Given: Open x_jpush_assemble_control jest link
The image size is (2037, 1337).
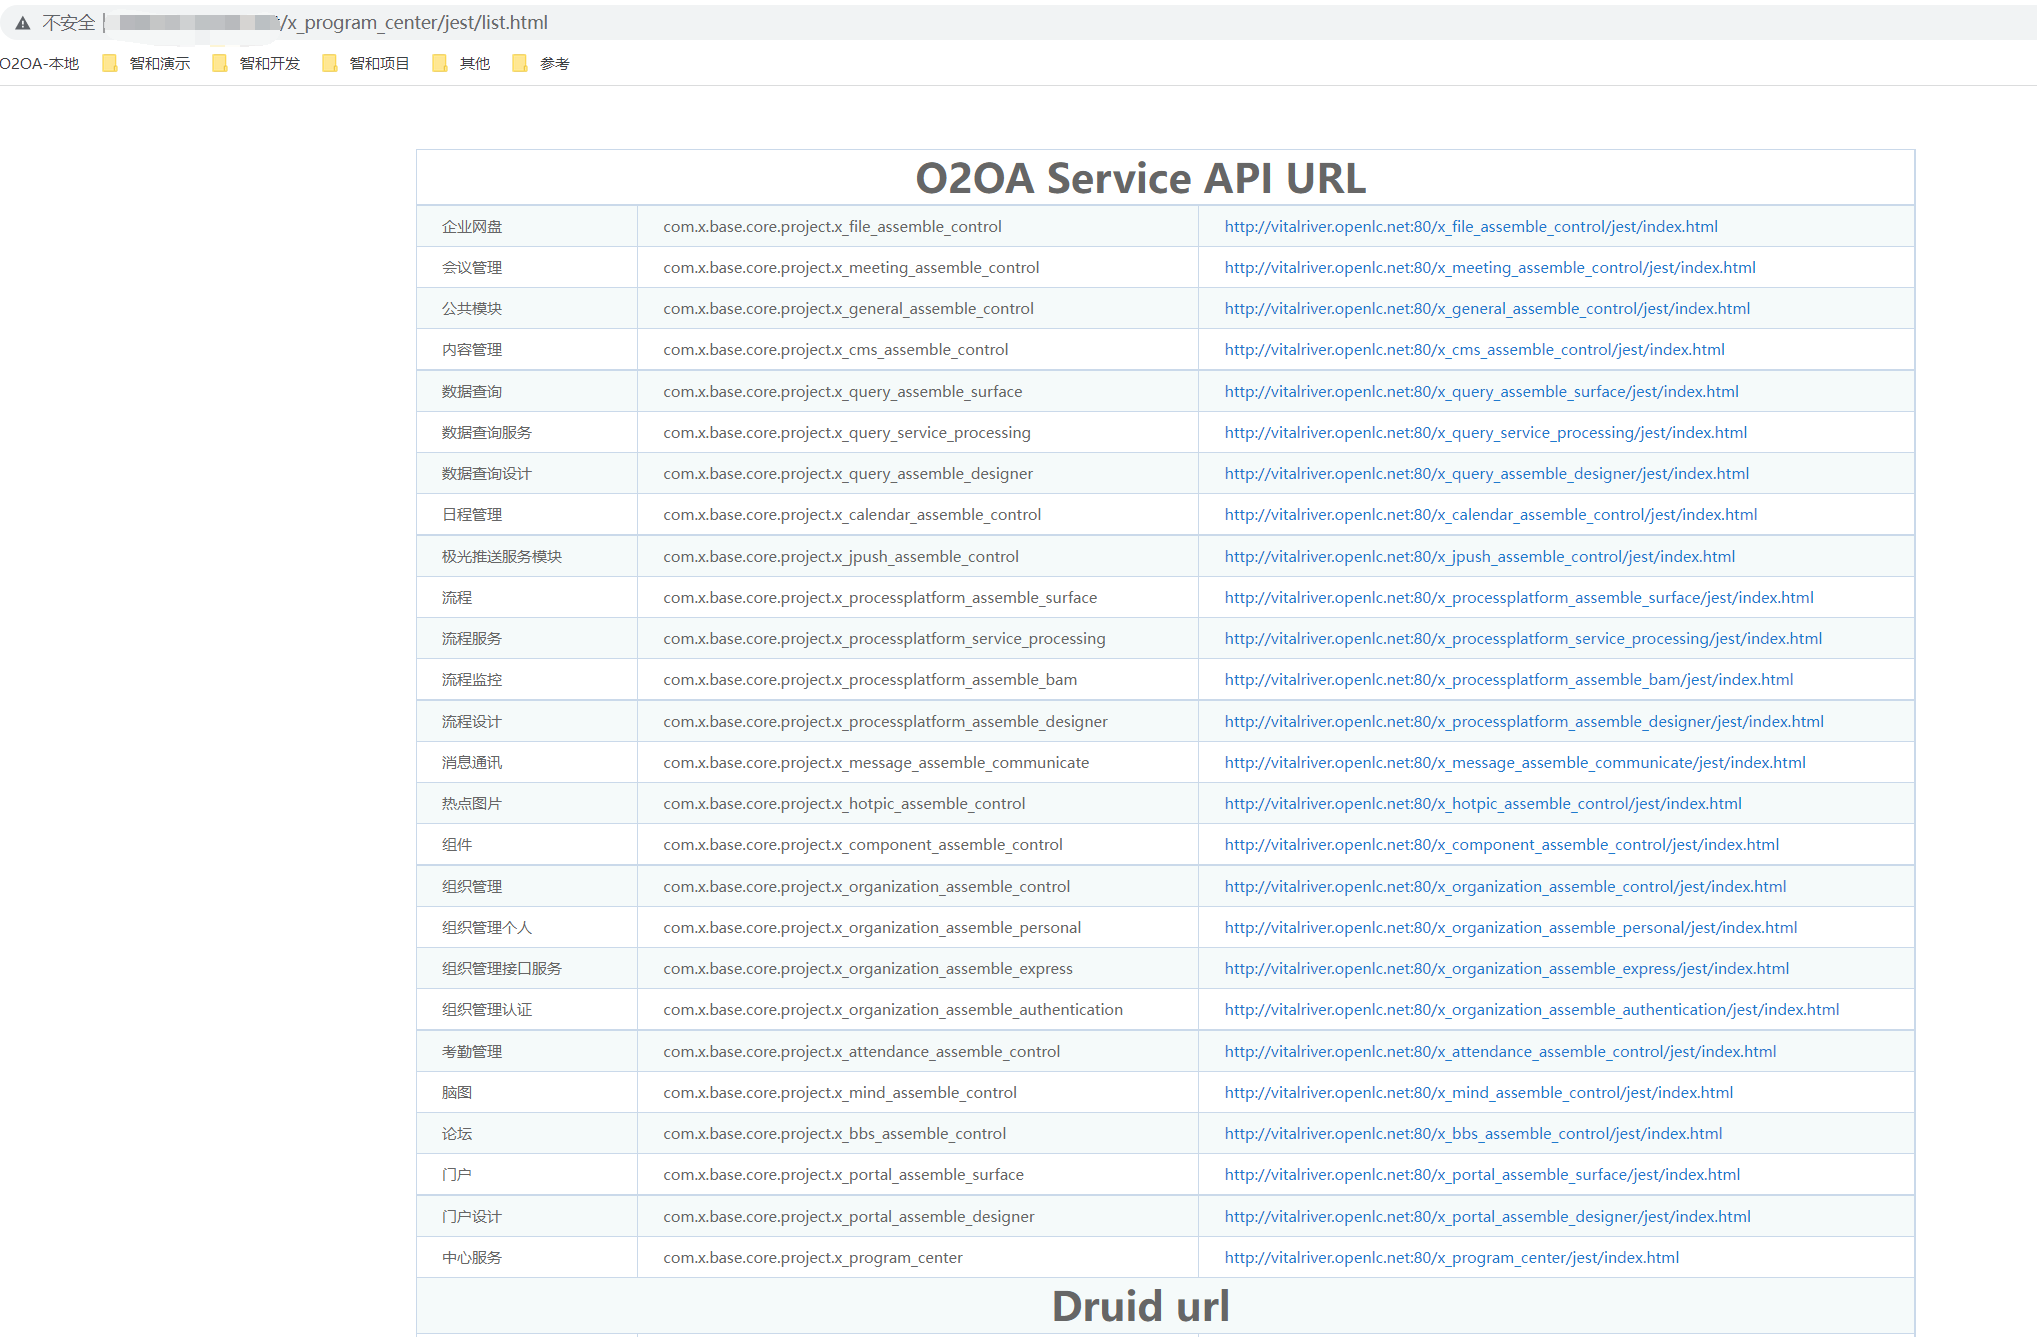Looking at the screenshot, I should coord(1479,557).
